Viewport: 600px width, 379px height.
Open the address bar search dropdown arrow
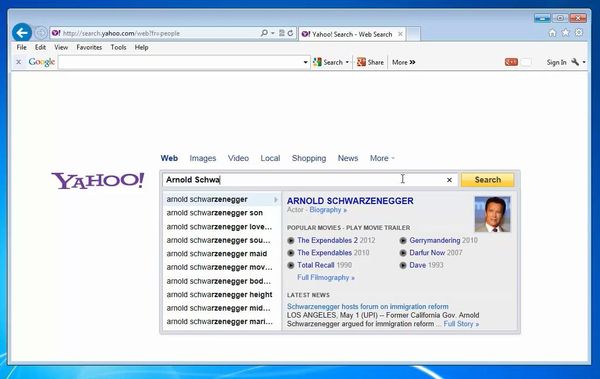pyautogui.click(x=272, y=33)
